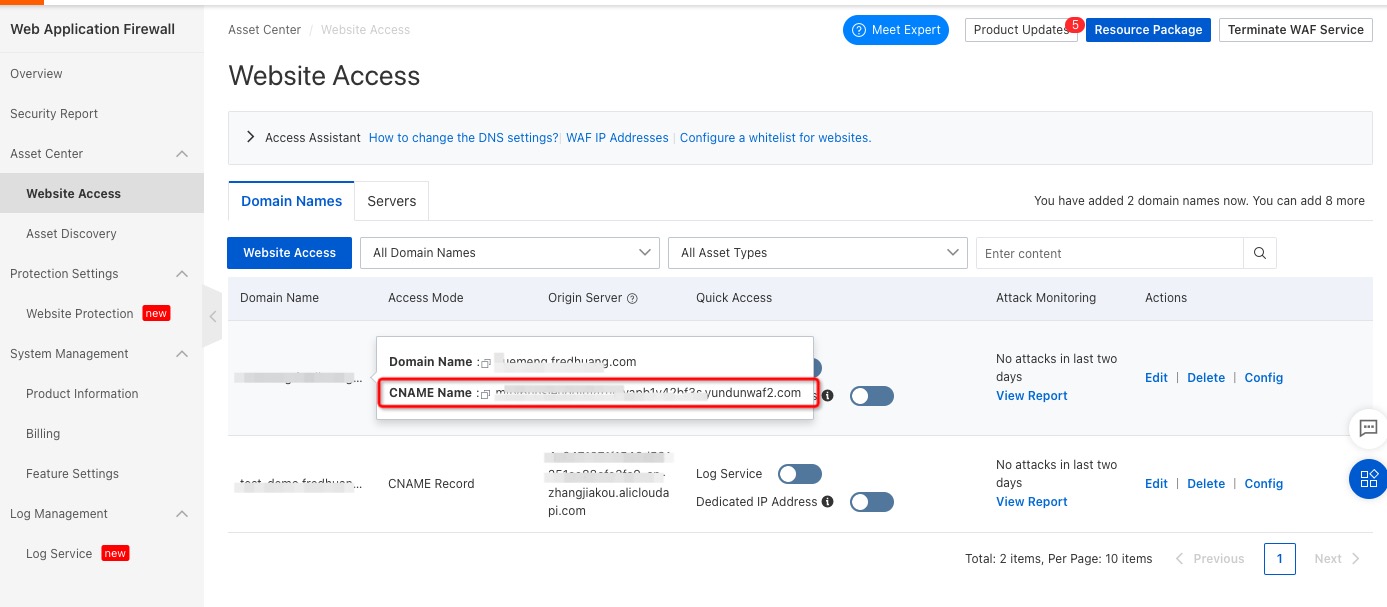Click the Meet Expert button
The height and width of the screenshot is (607, 1387).
click(x=895, y=30)
